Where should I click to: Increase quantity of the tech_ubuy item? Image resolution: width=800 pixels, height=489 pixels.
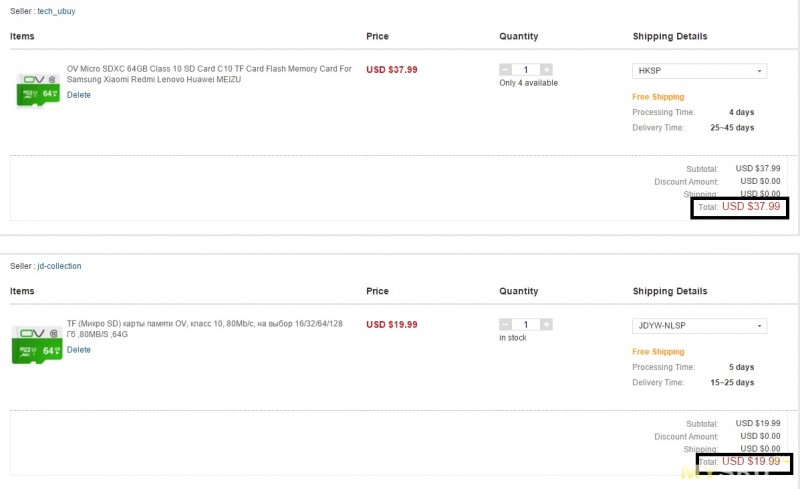pyautogui.click(x=546, y=70)
